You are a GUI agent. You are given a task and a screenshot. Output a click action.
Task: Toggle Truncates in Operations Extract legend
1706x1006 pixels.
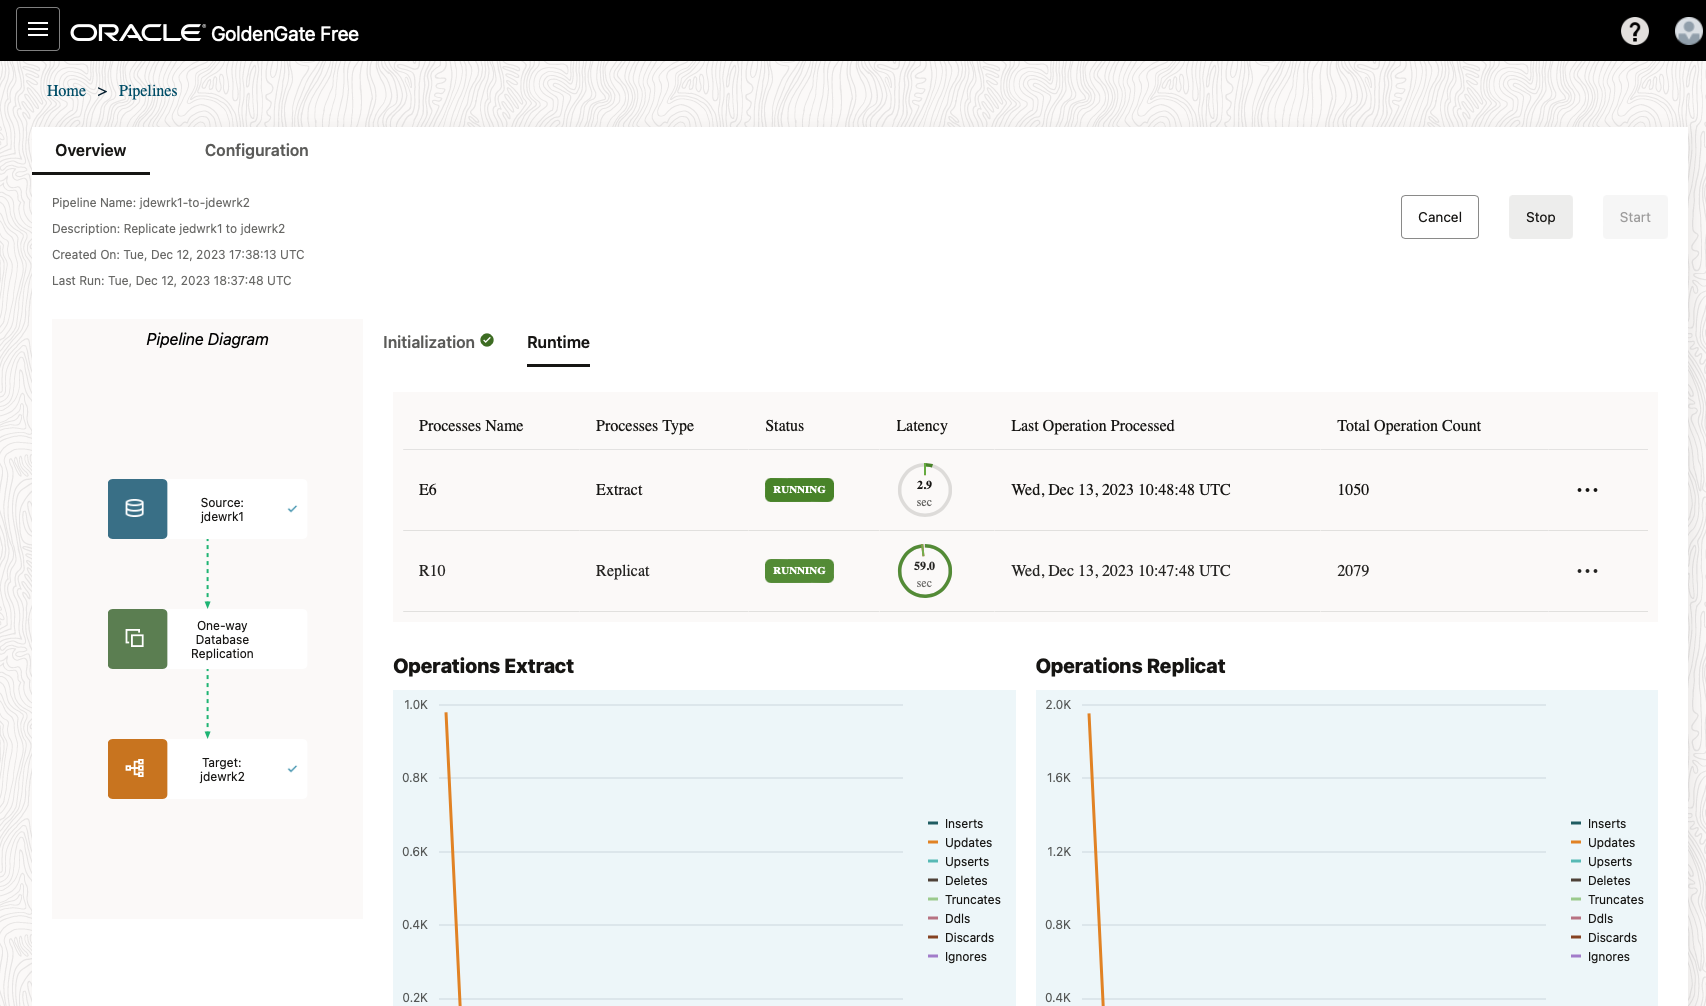click(x=964, y=900)
